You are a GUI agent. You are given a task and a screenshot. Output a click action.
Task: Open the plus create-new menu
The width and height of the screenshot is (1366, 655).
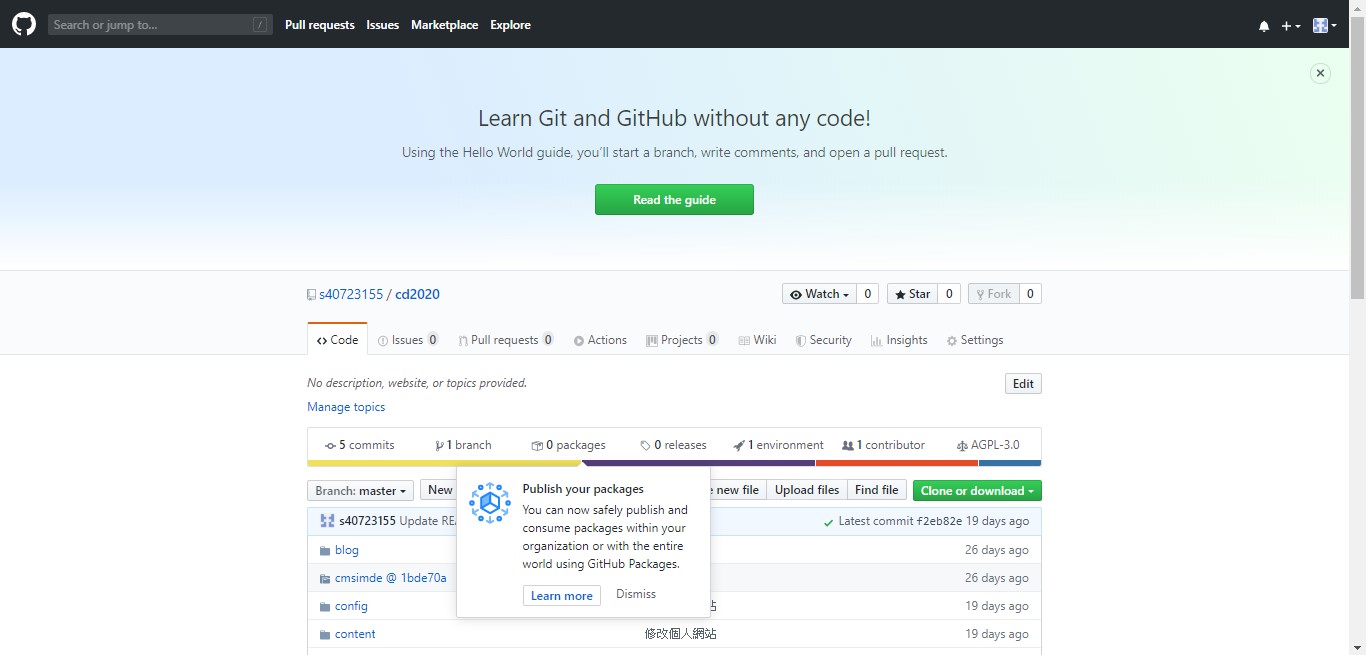coord(1291,26)
